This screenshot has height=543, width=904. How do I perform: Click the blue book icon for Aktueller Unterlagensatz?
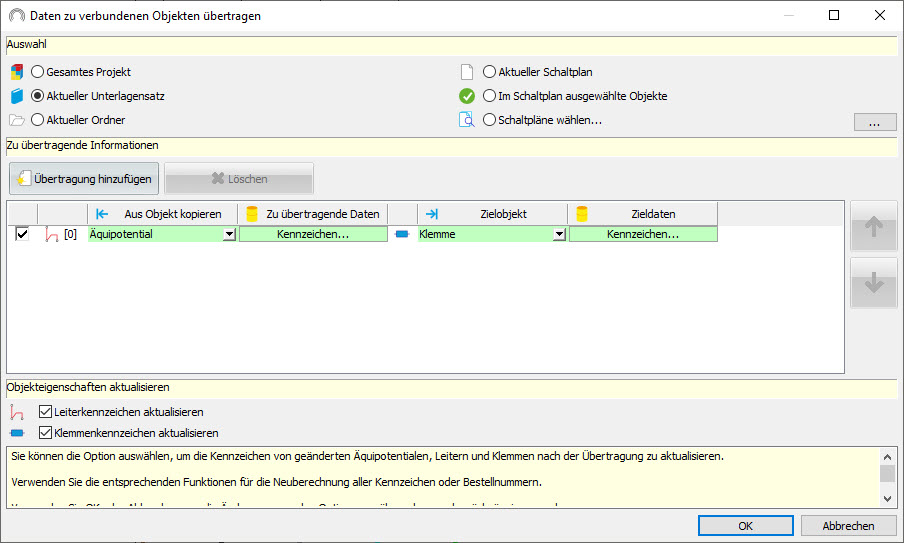coord(16,96)
